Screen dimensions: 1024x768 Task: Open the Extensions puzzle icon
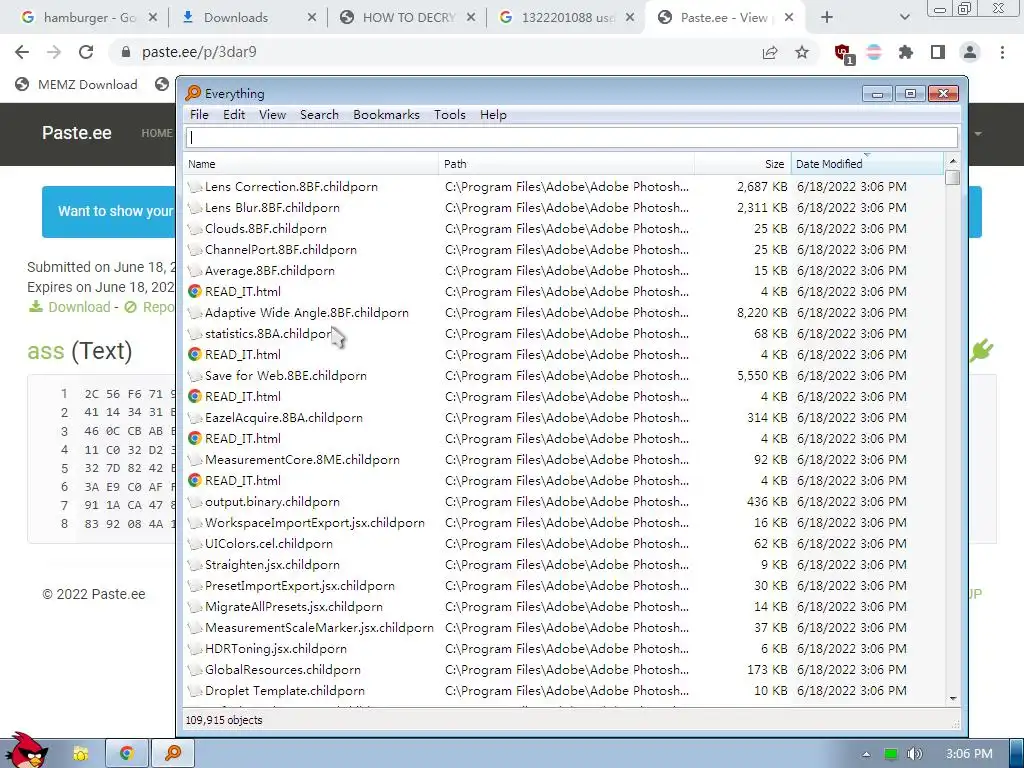[x=906, y=52]
